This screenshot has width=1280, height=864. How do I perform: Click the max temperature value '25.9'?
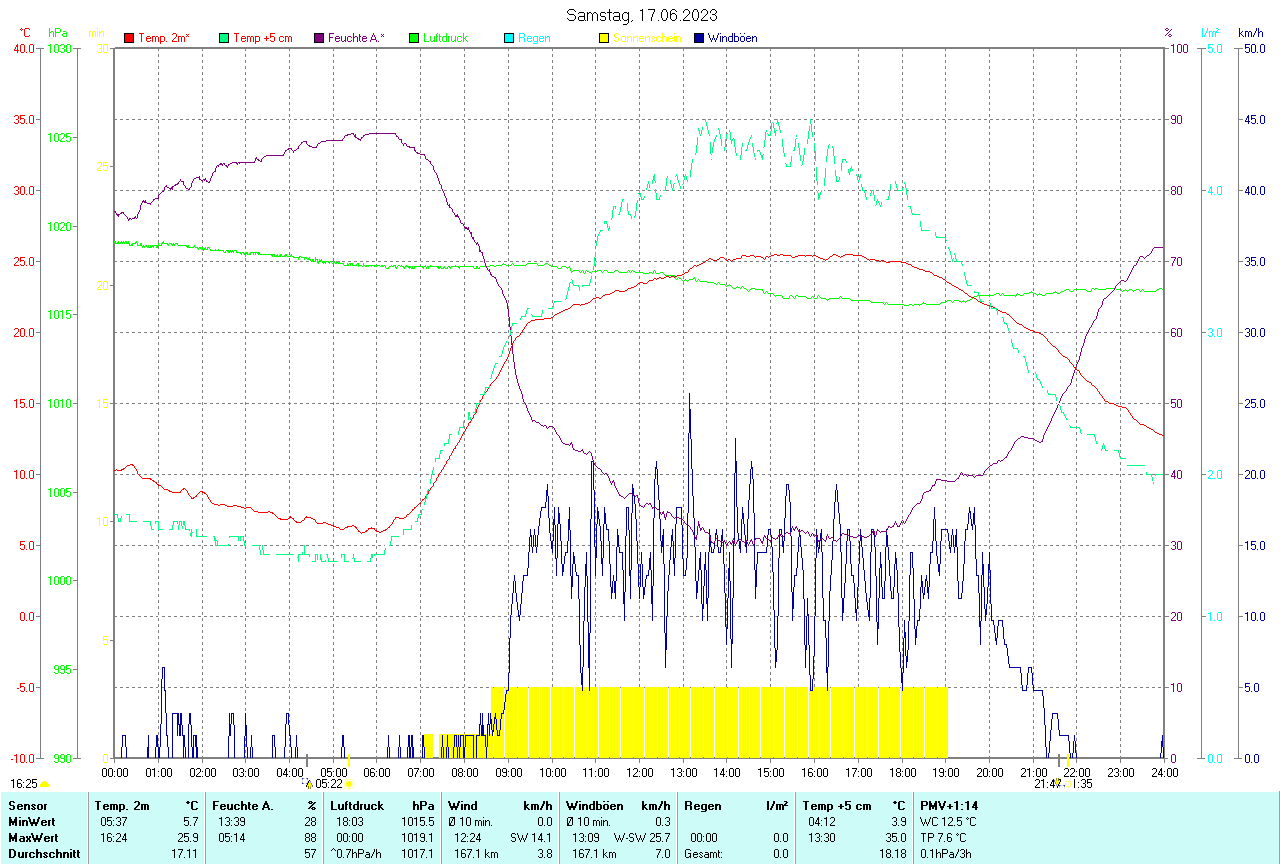click(189, 838)
